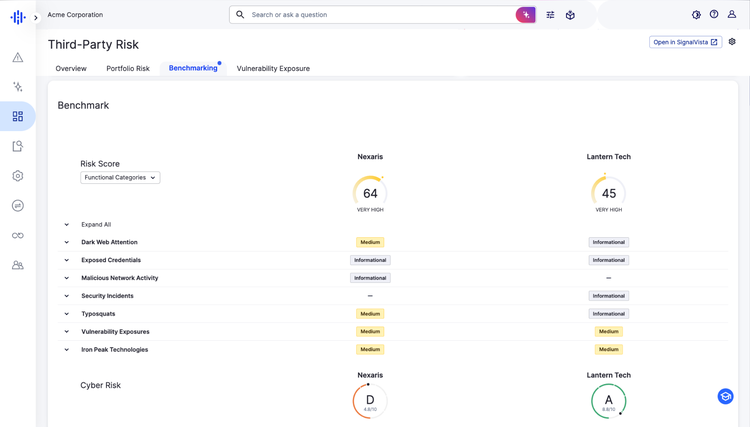
Task: Click the Open in SignalVista button
Action: (685, 42)
